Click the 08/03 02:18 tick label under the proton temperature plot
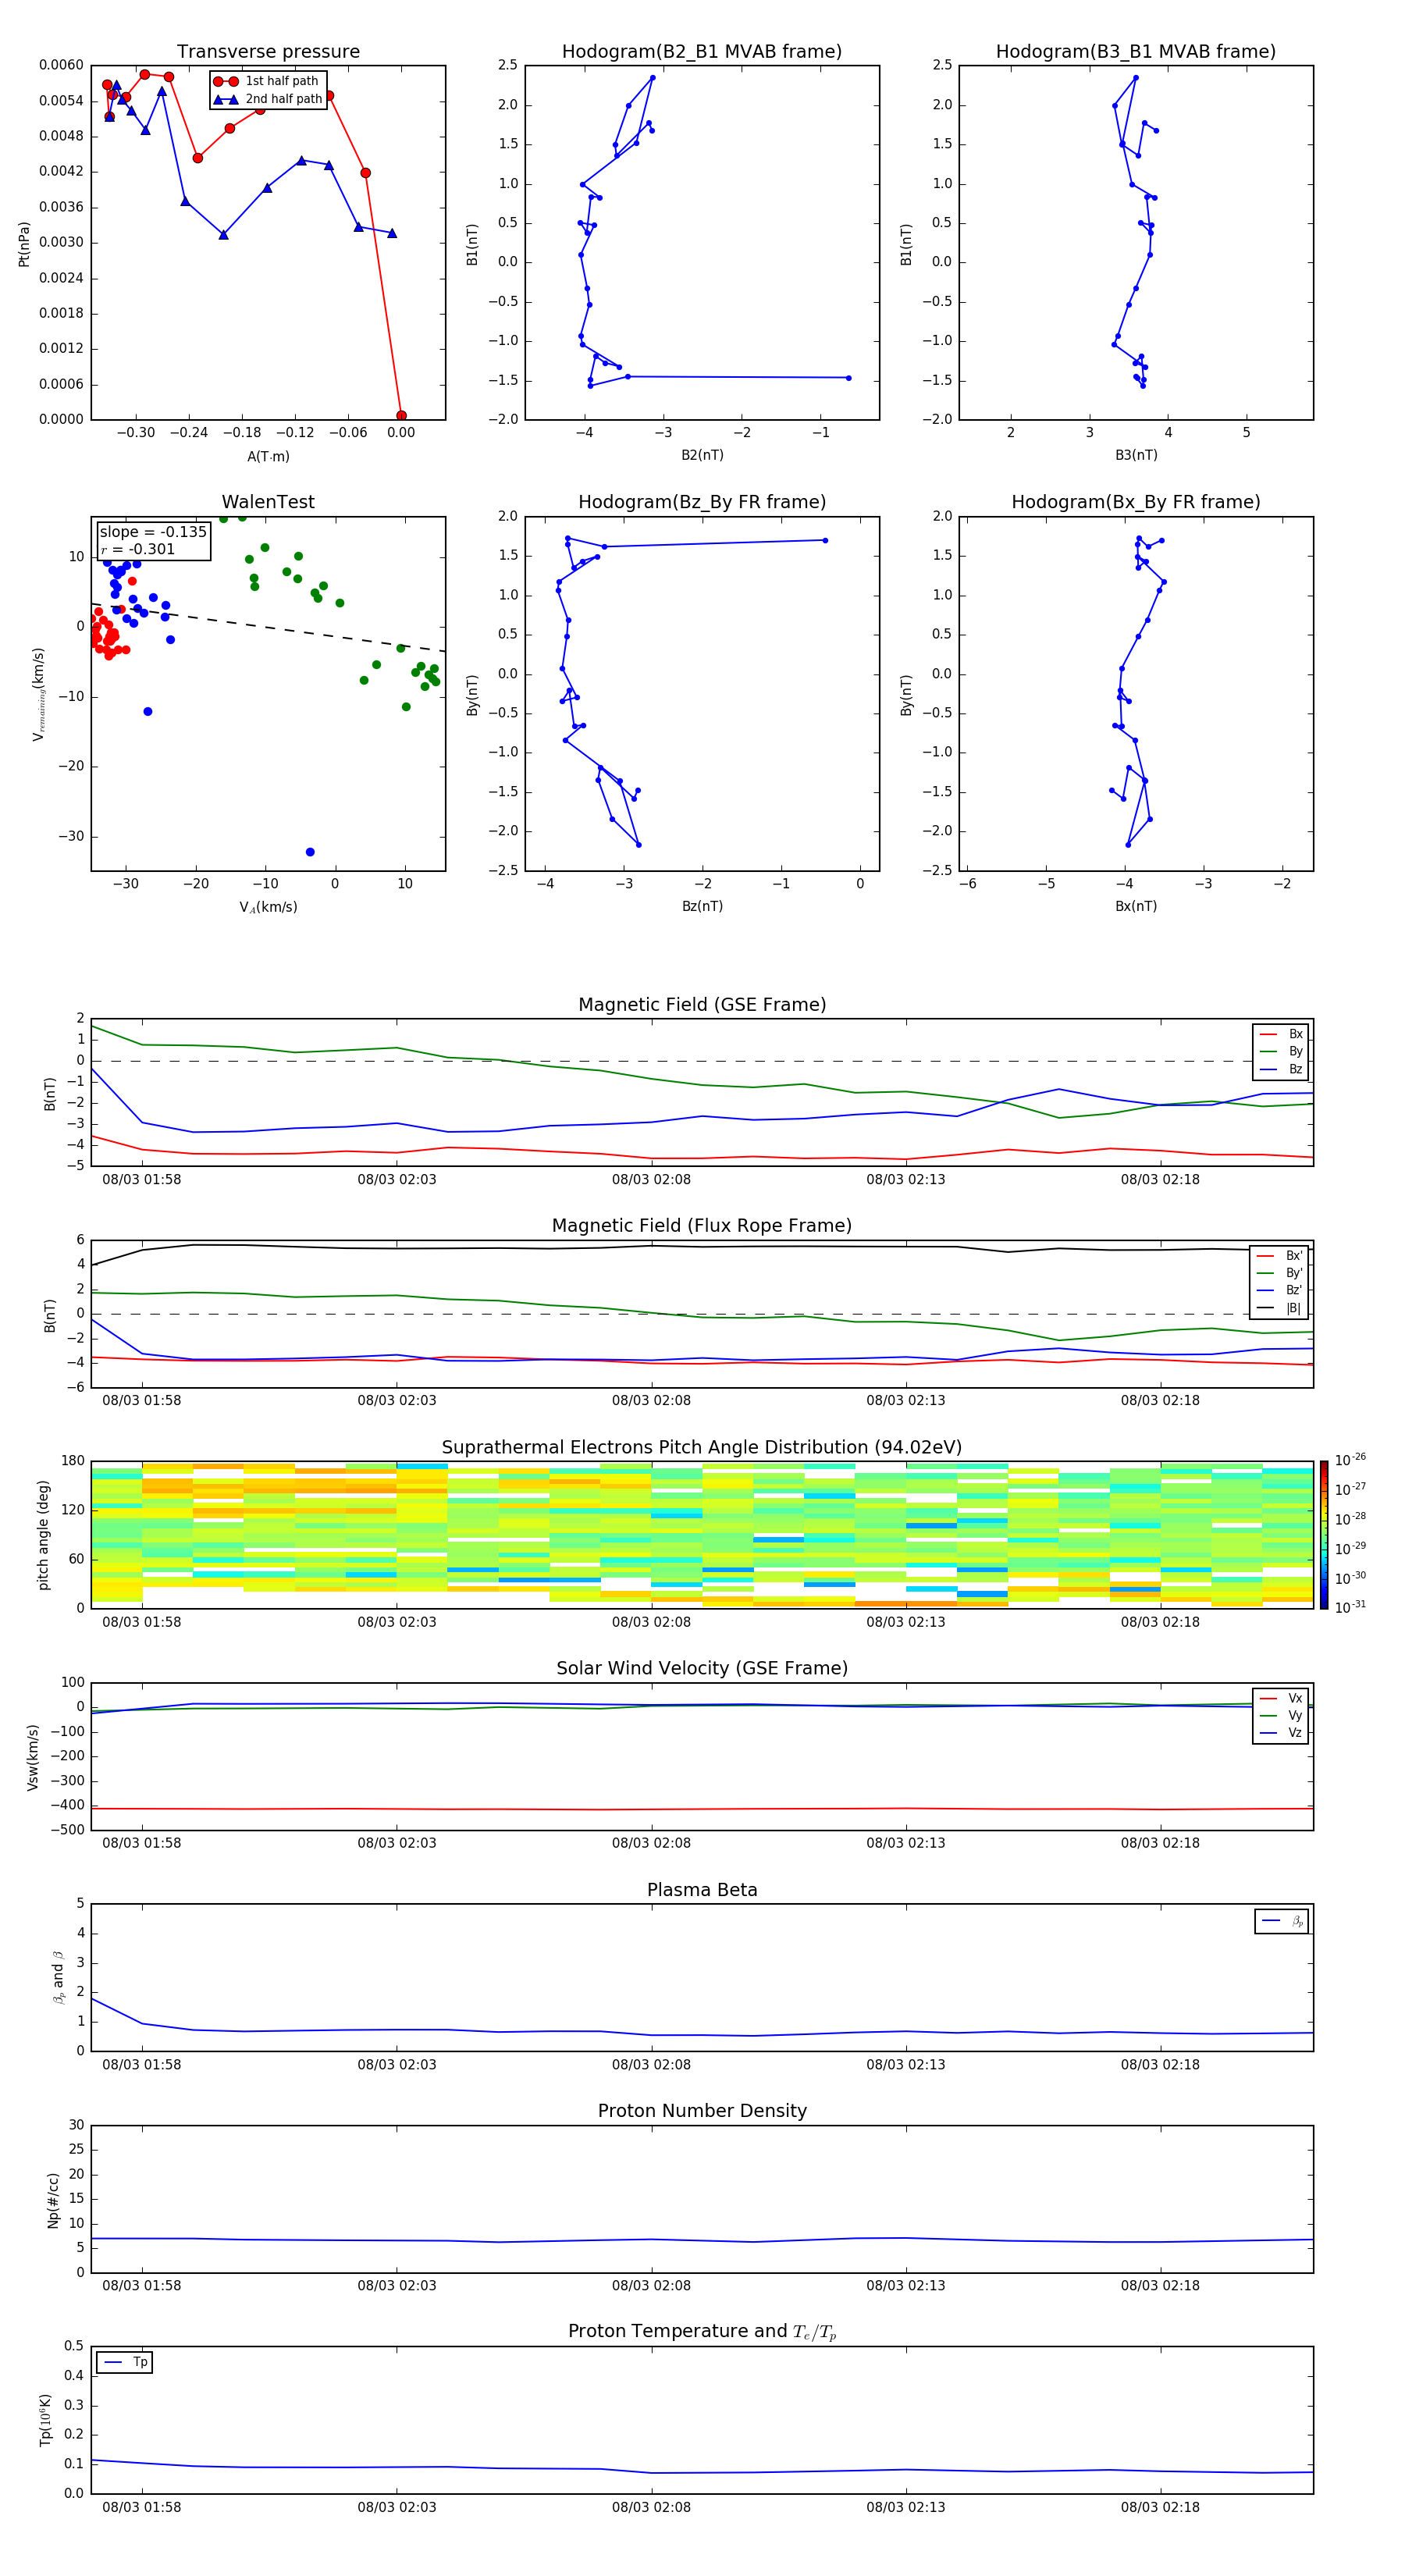 pos(1160,2507)
